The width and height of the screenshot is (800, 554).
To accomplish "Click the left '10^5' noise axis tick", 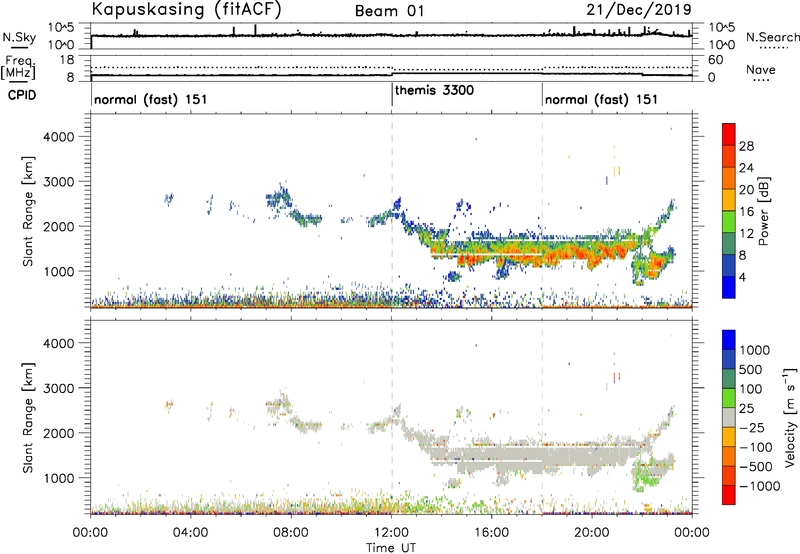I will (61, 28).
